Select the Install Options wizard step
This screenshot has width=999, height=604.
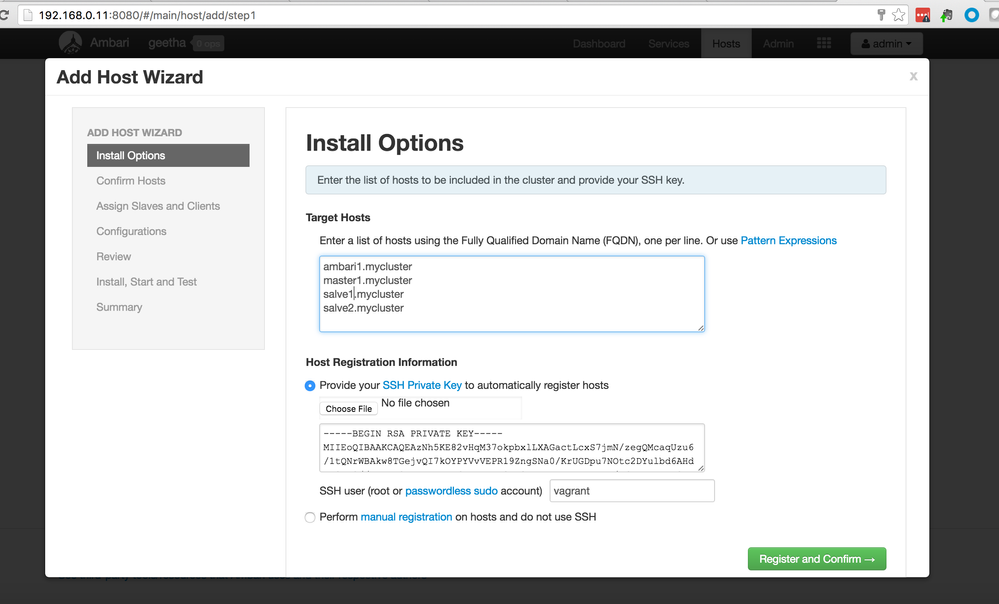tap(168, 155)
